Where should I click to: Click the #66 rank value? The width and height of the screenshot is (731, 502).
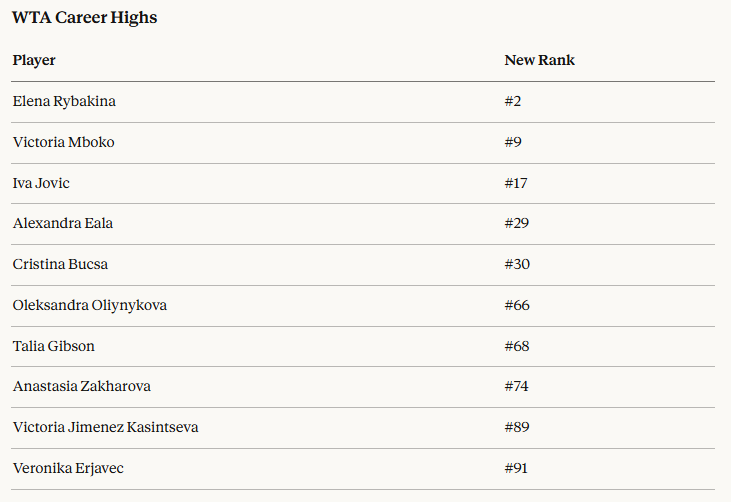coord(517,305)
